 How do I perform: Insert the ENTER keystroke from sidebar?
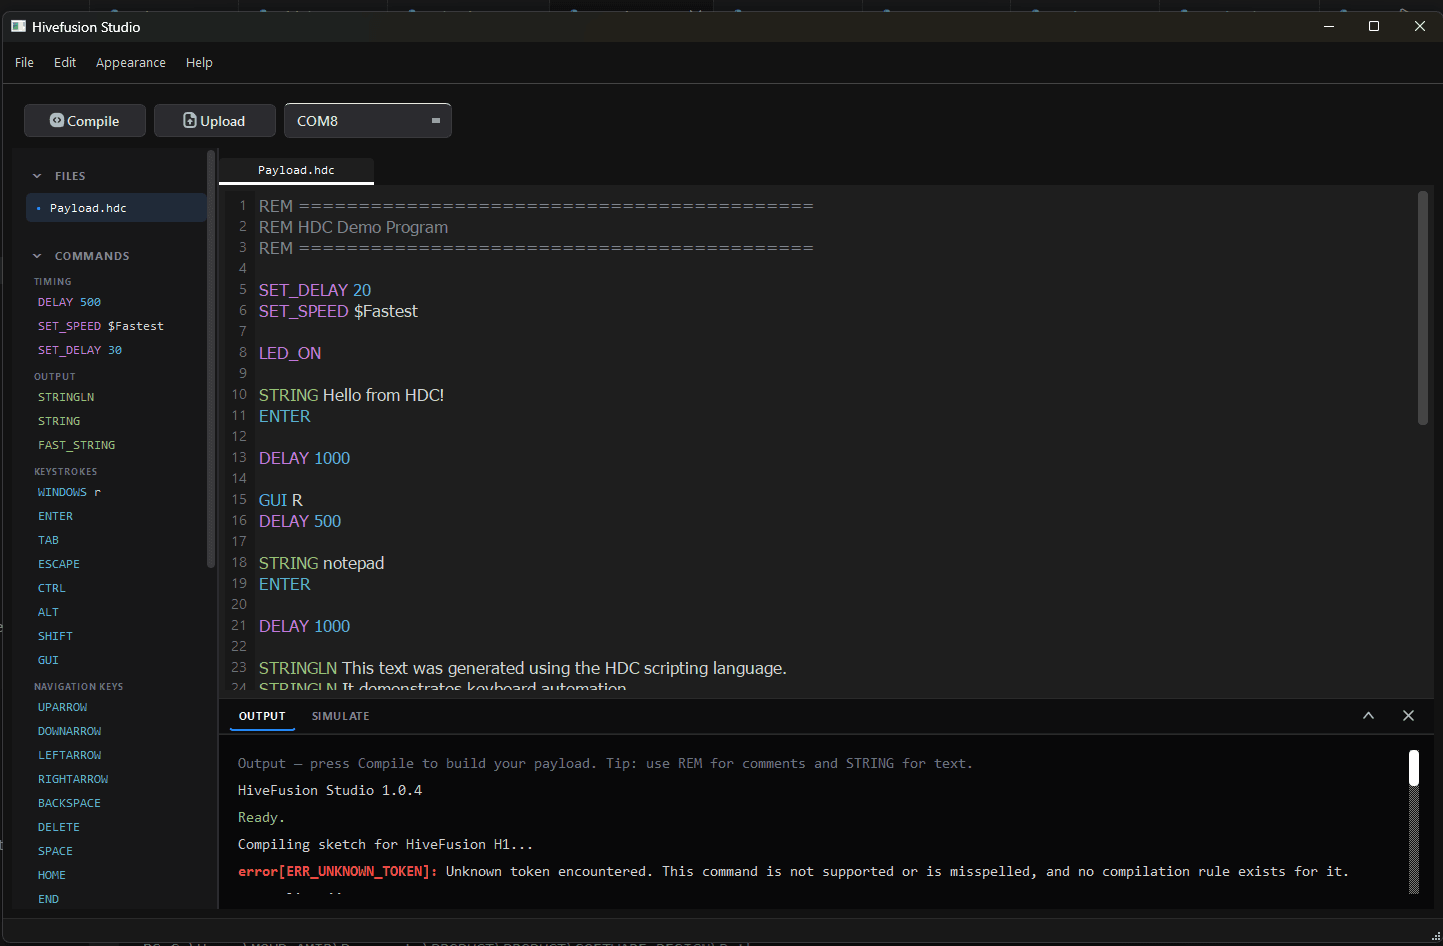click(55, 516)
